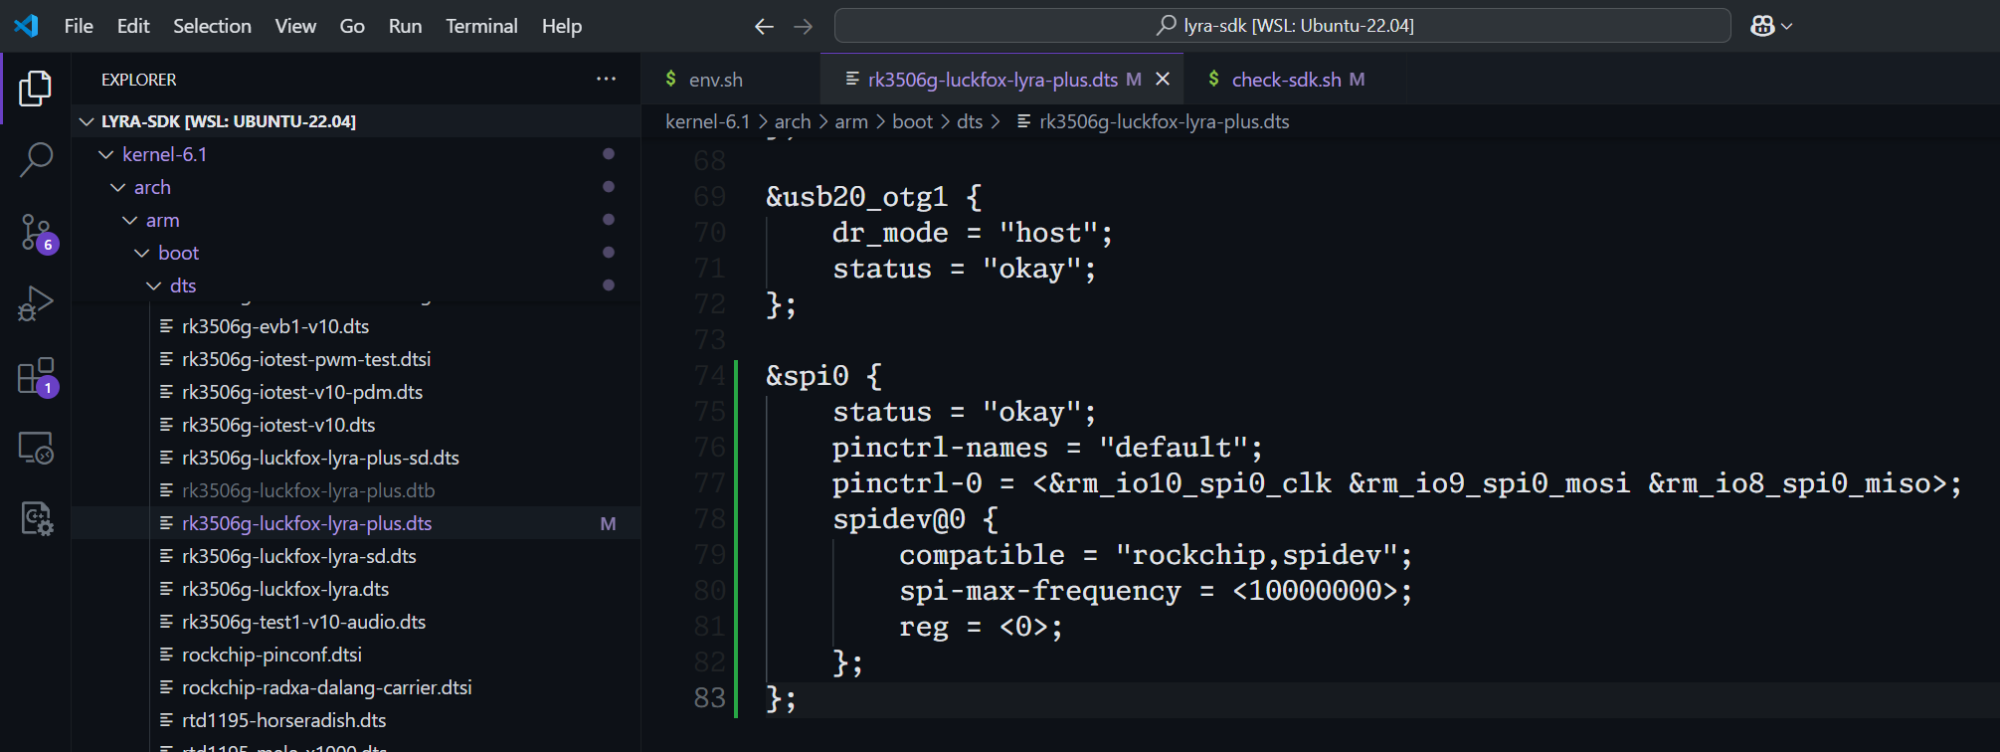Open the Help menu
This screenshot has height=752, width=2000.
(562, 26)
